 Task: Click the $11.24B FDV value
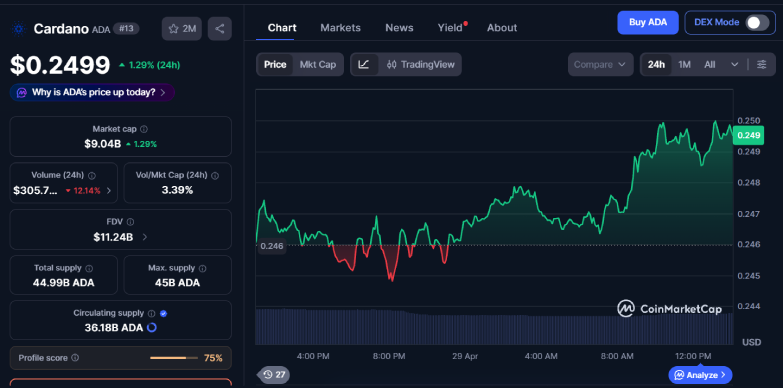(x=113, y=237)
